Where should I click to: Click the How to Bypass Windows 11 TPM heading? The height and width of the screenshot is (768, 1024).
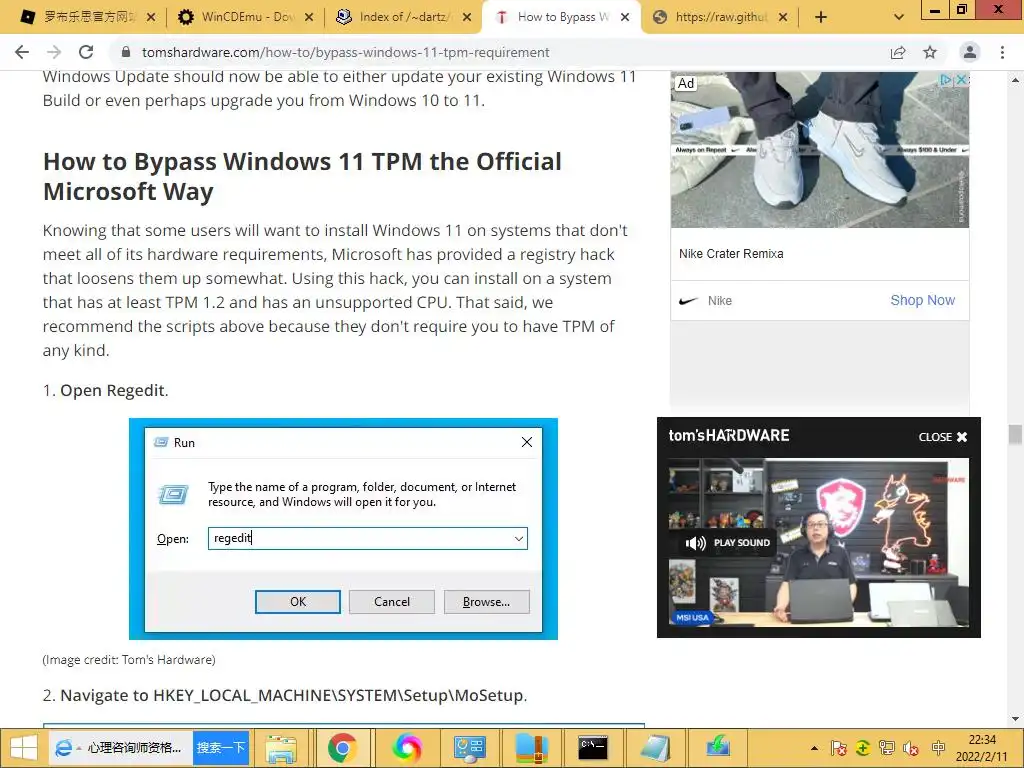coord(302,176)
